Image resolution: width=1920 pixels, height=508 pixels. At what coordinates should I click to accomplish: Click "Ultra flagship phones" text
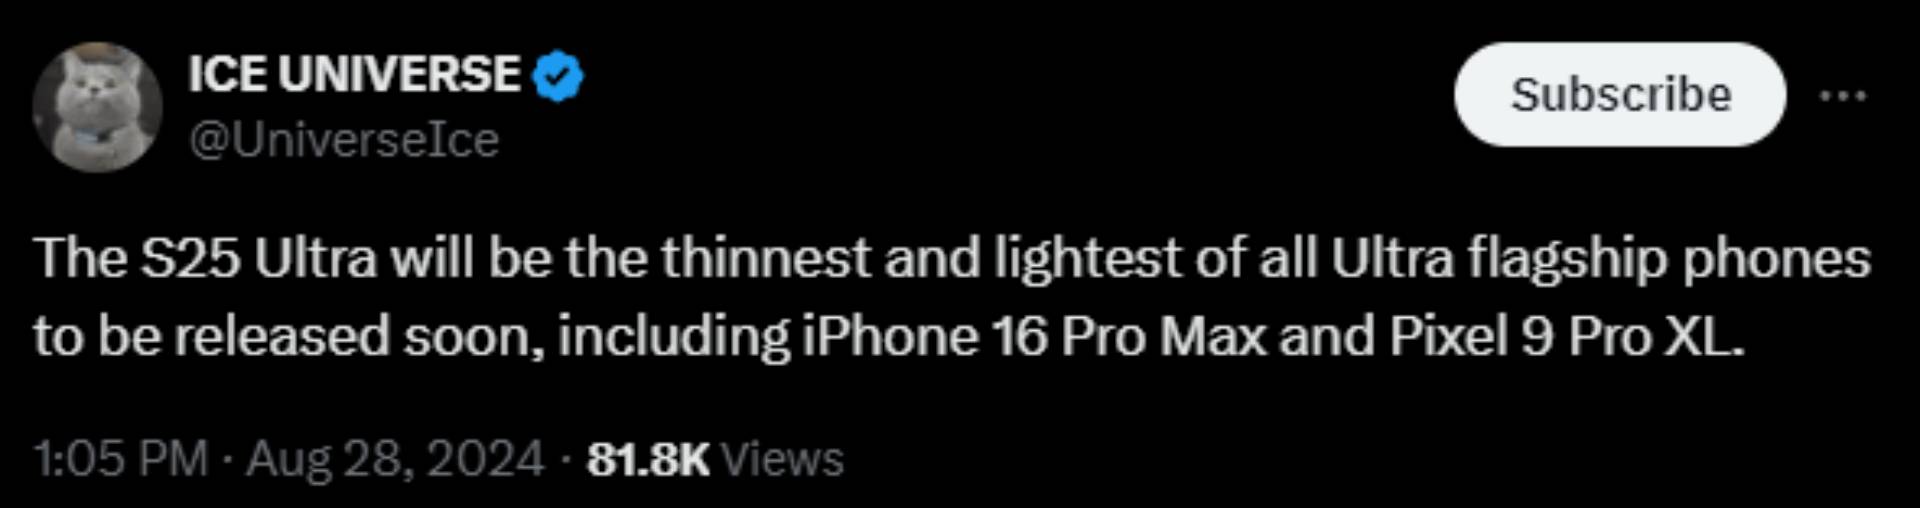click(1600, 259)
